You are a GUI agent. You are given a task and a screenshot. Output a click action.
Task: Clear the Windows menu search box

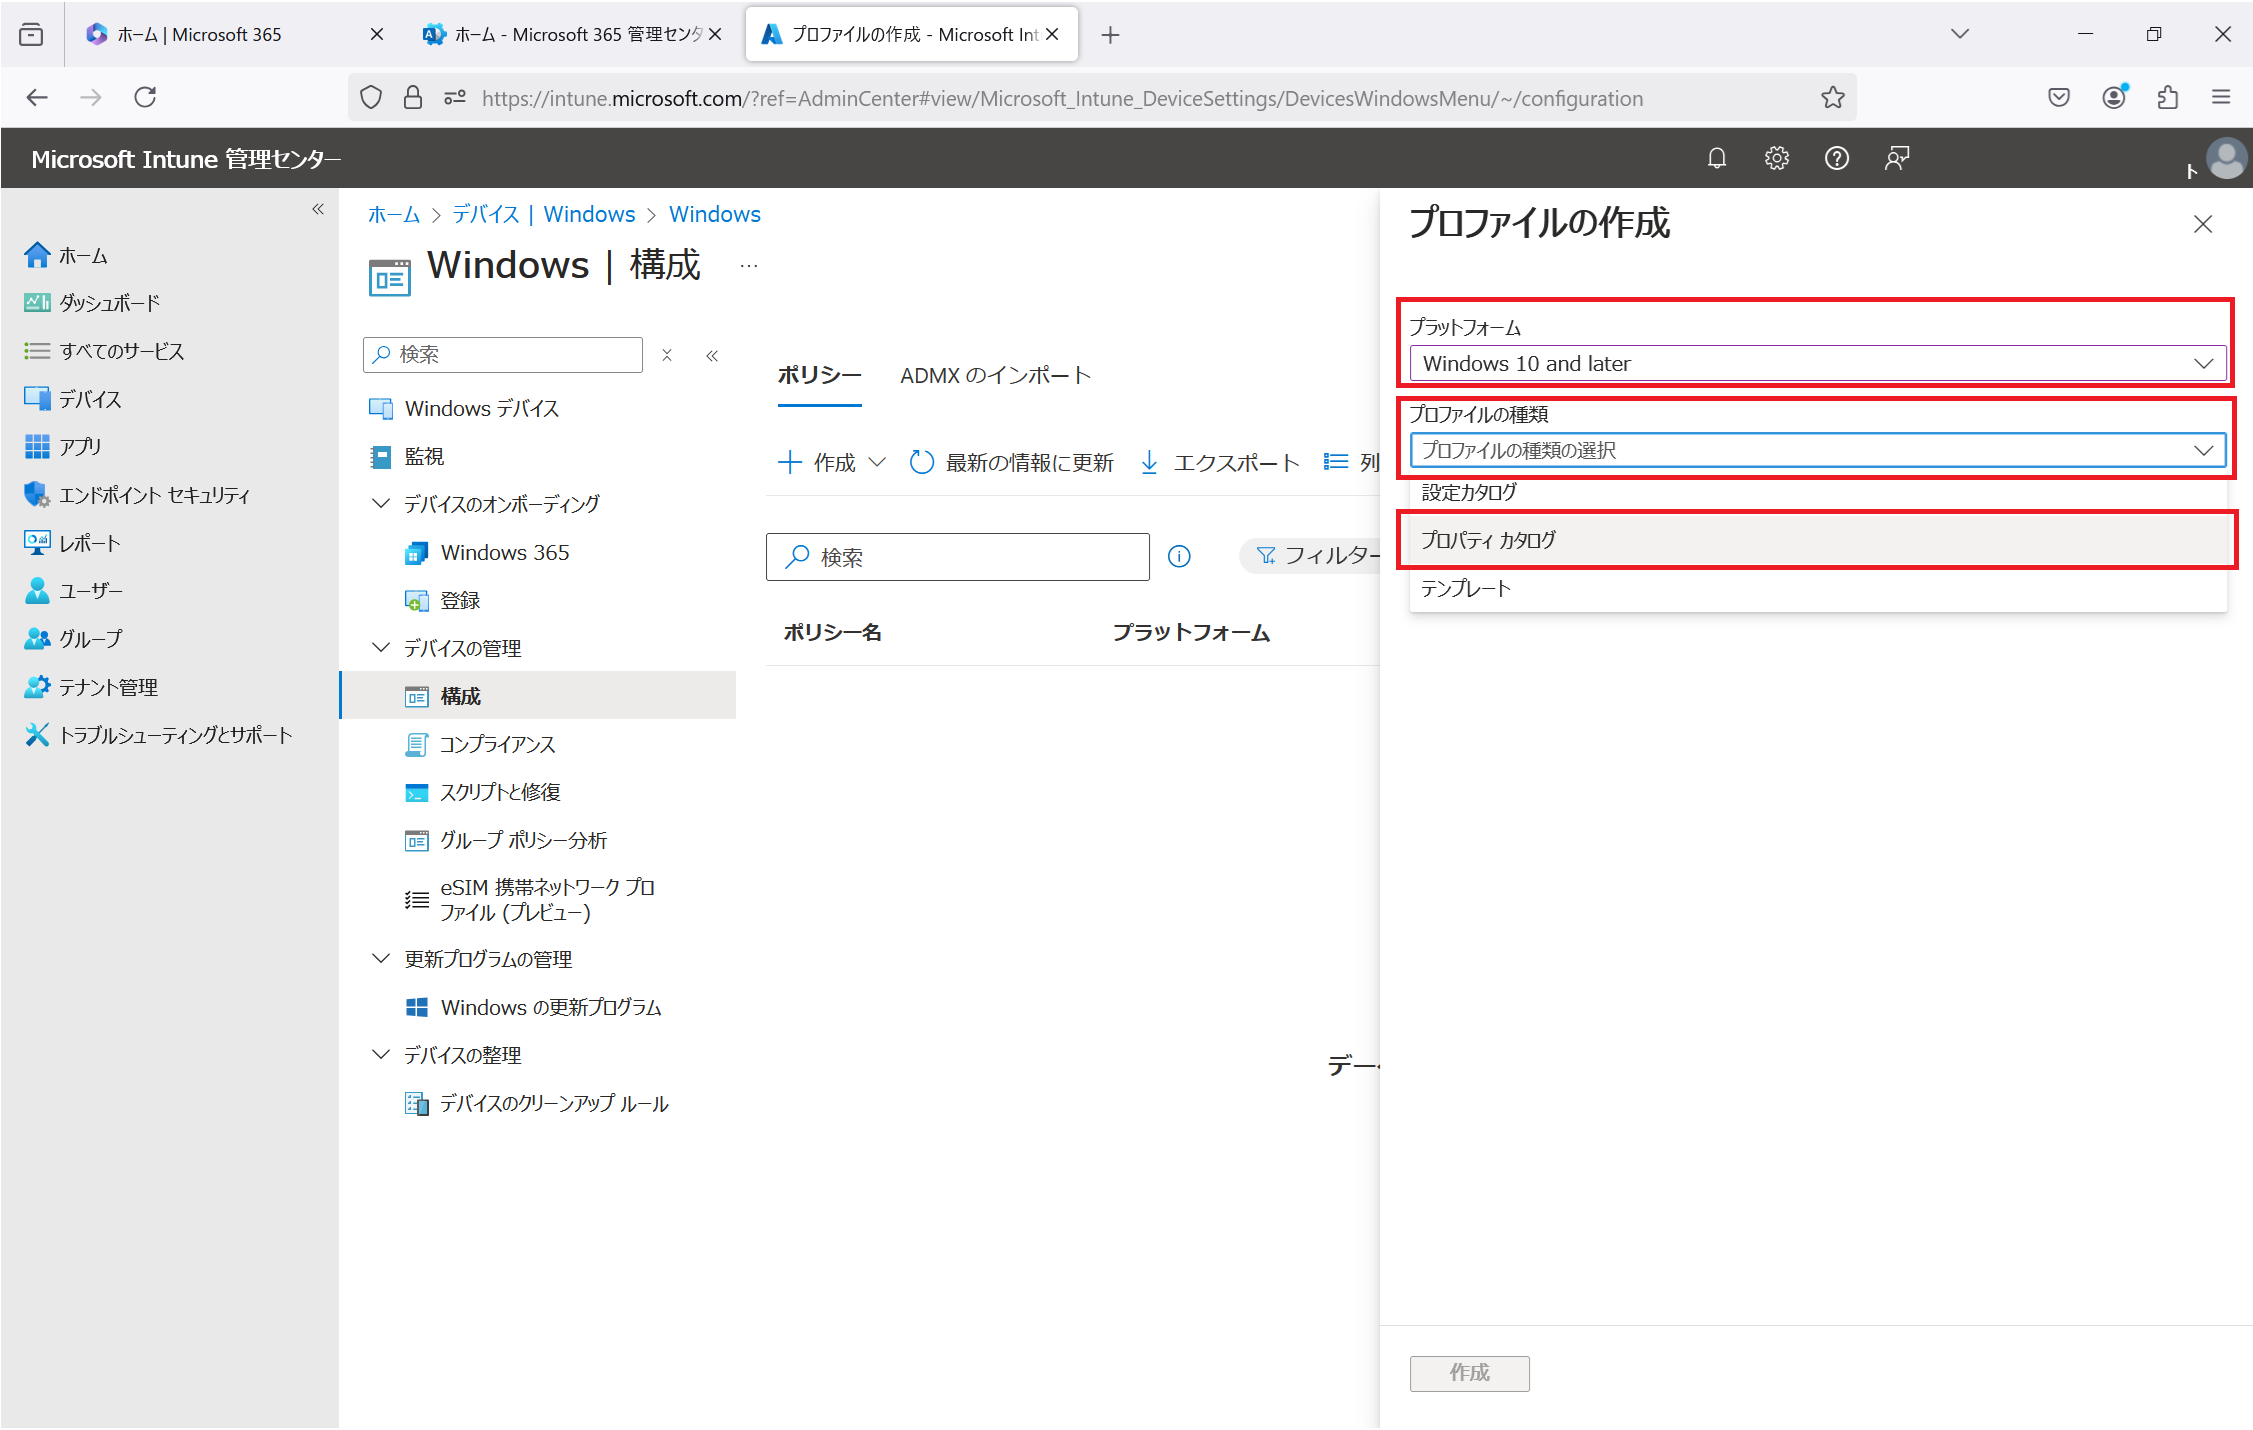[667, 355]
